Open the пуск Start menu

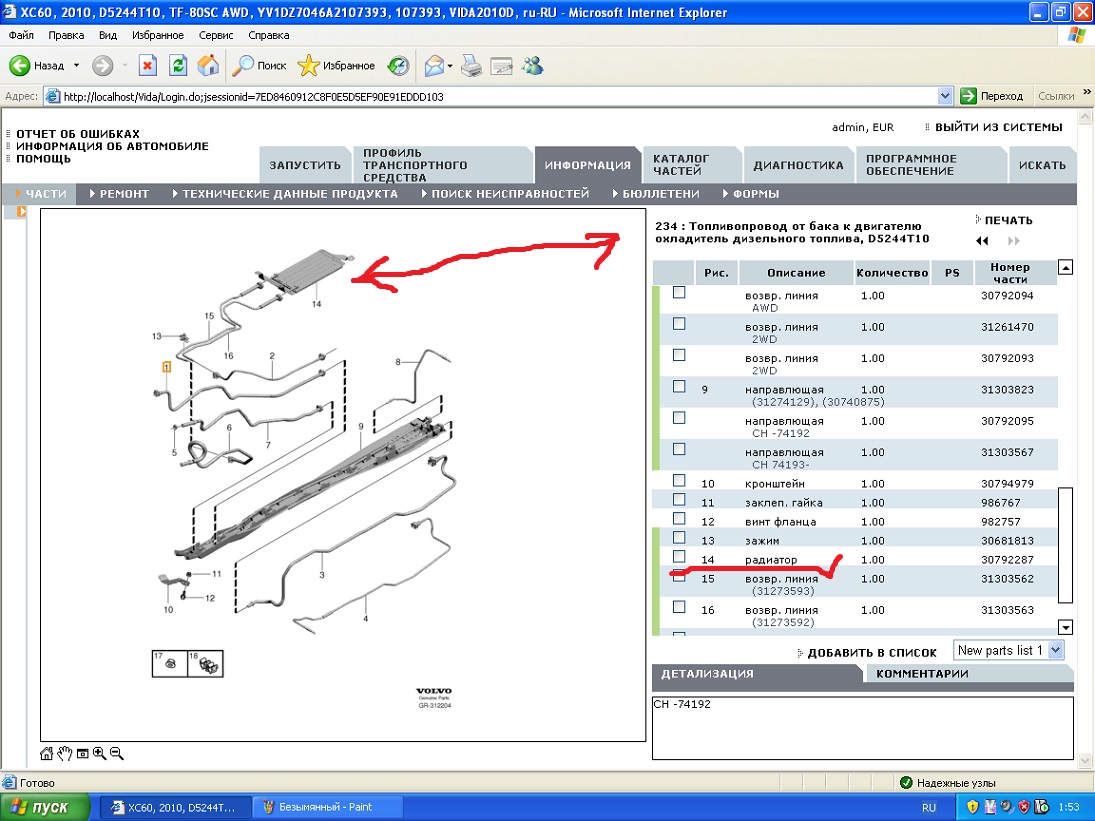[x=45, y=807]
